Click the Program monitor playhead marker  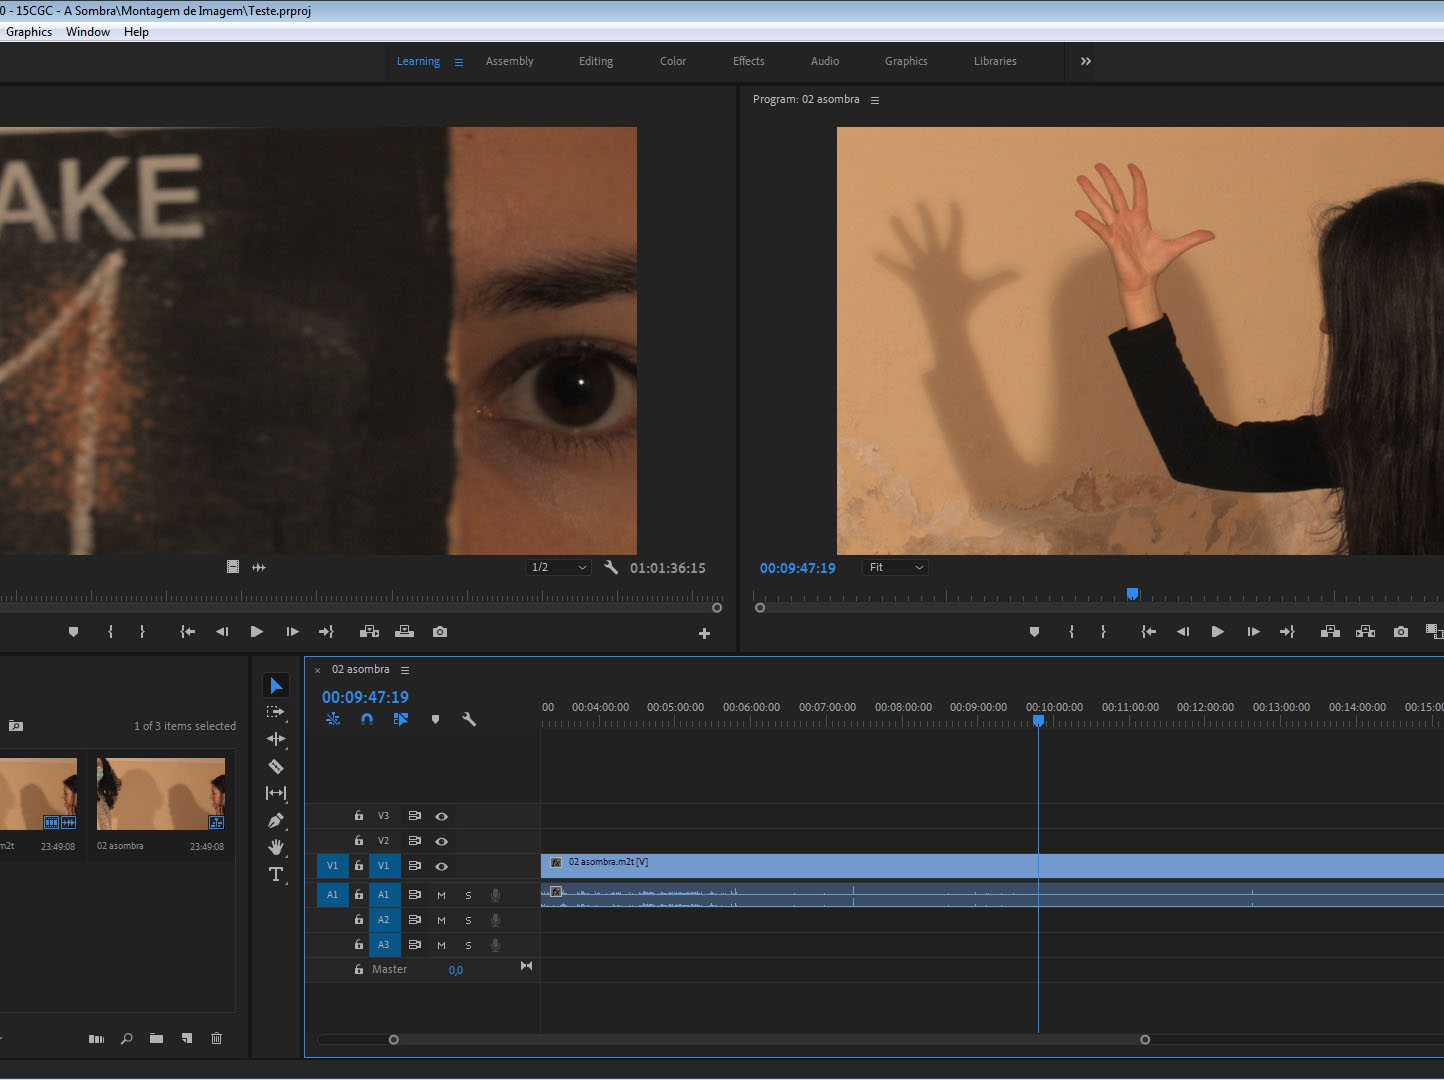pos(1132,594)
